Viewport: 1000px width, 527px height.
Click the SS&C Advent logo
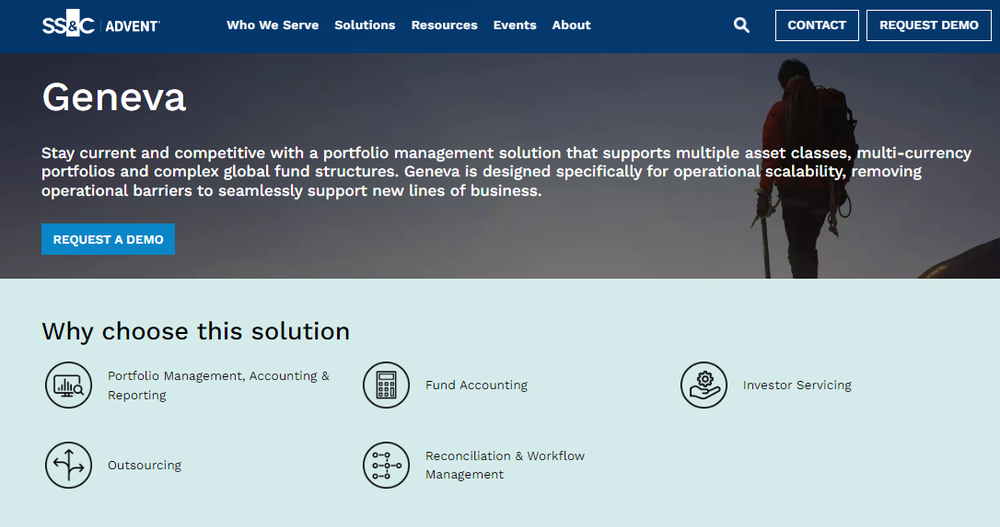tap(101, 24)
